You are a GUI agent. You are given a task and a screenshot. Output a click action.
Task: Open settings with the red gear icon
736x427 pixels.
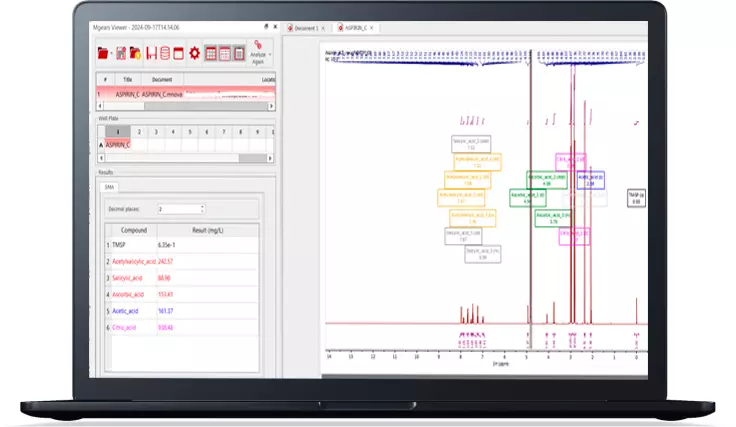[194, 53]
